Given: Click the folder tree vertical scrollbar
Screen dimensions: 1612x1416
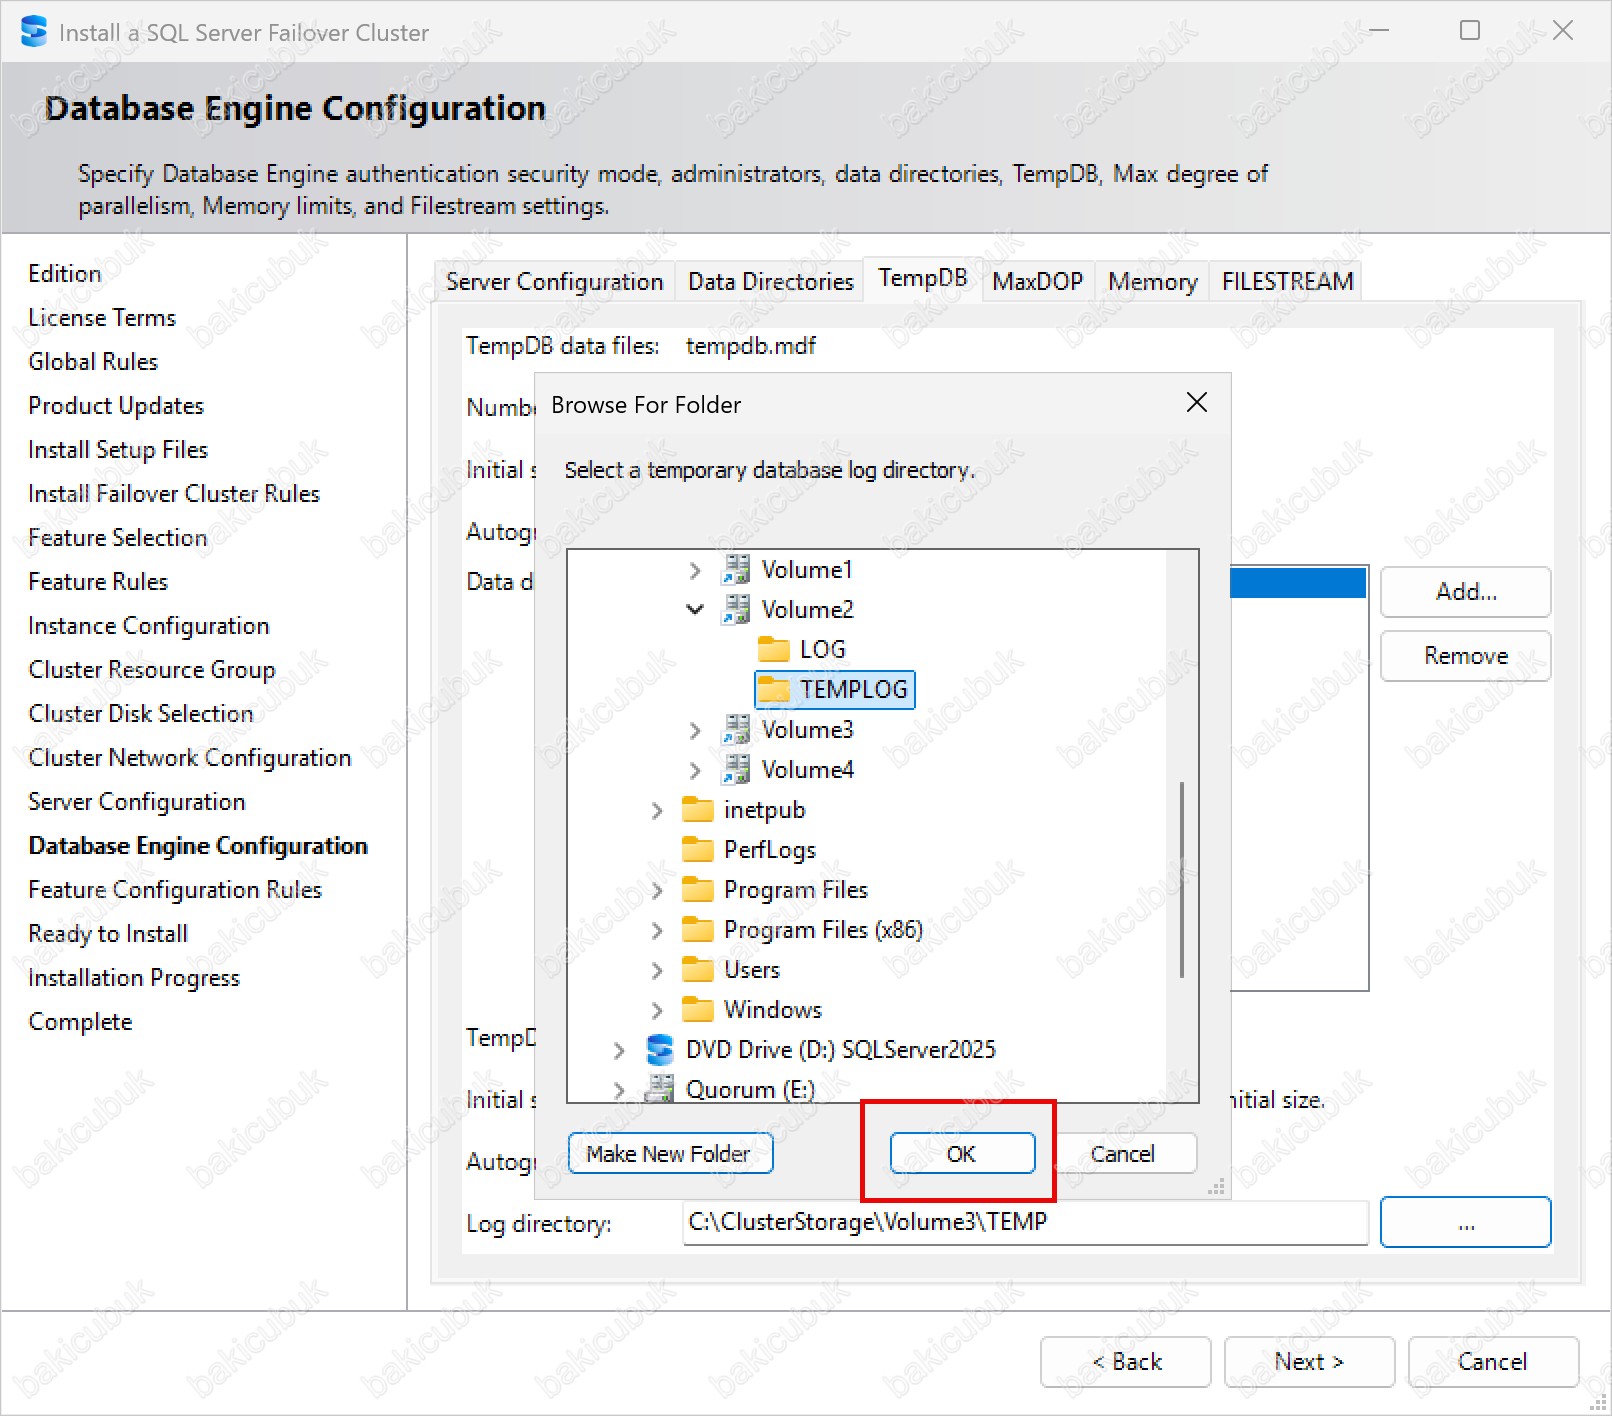Looking at the screenshot, I should pos(1182,880).
